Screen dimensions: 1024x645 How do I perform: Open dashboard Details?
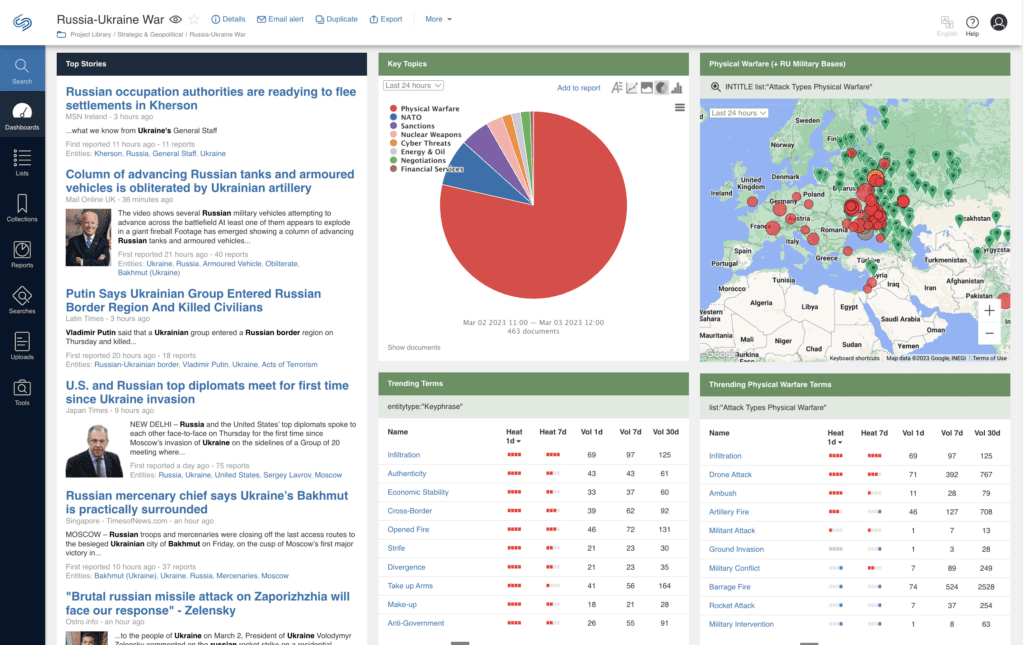tap(229, 20)
